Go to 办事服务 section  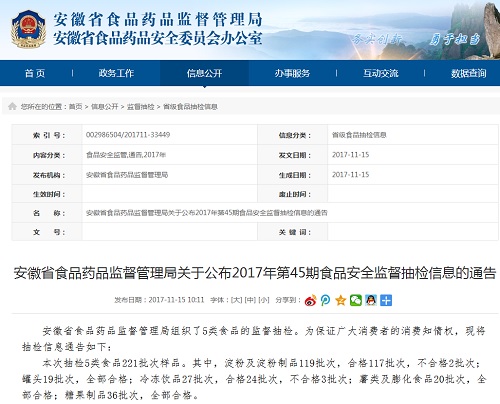(x=292, y=73)
